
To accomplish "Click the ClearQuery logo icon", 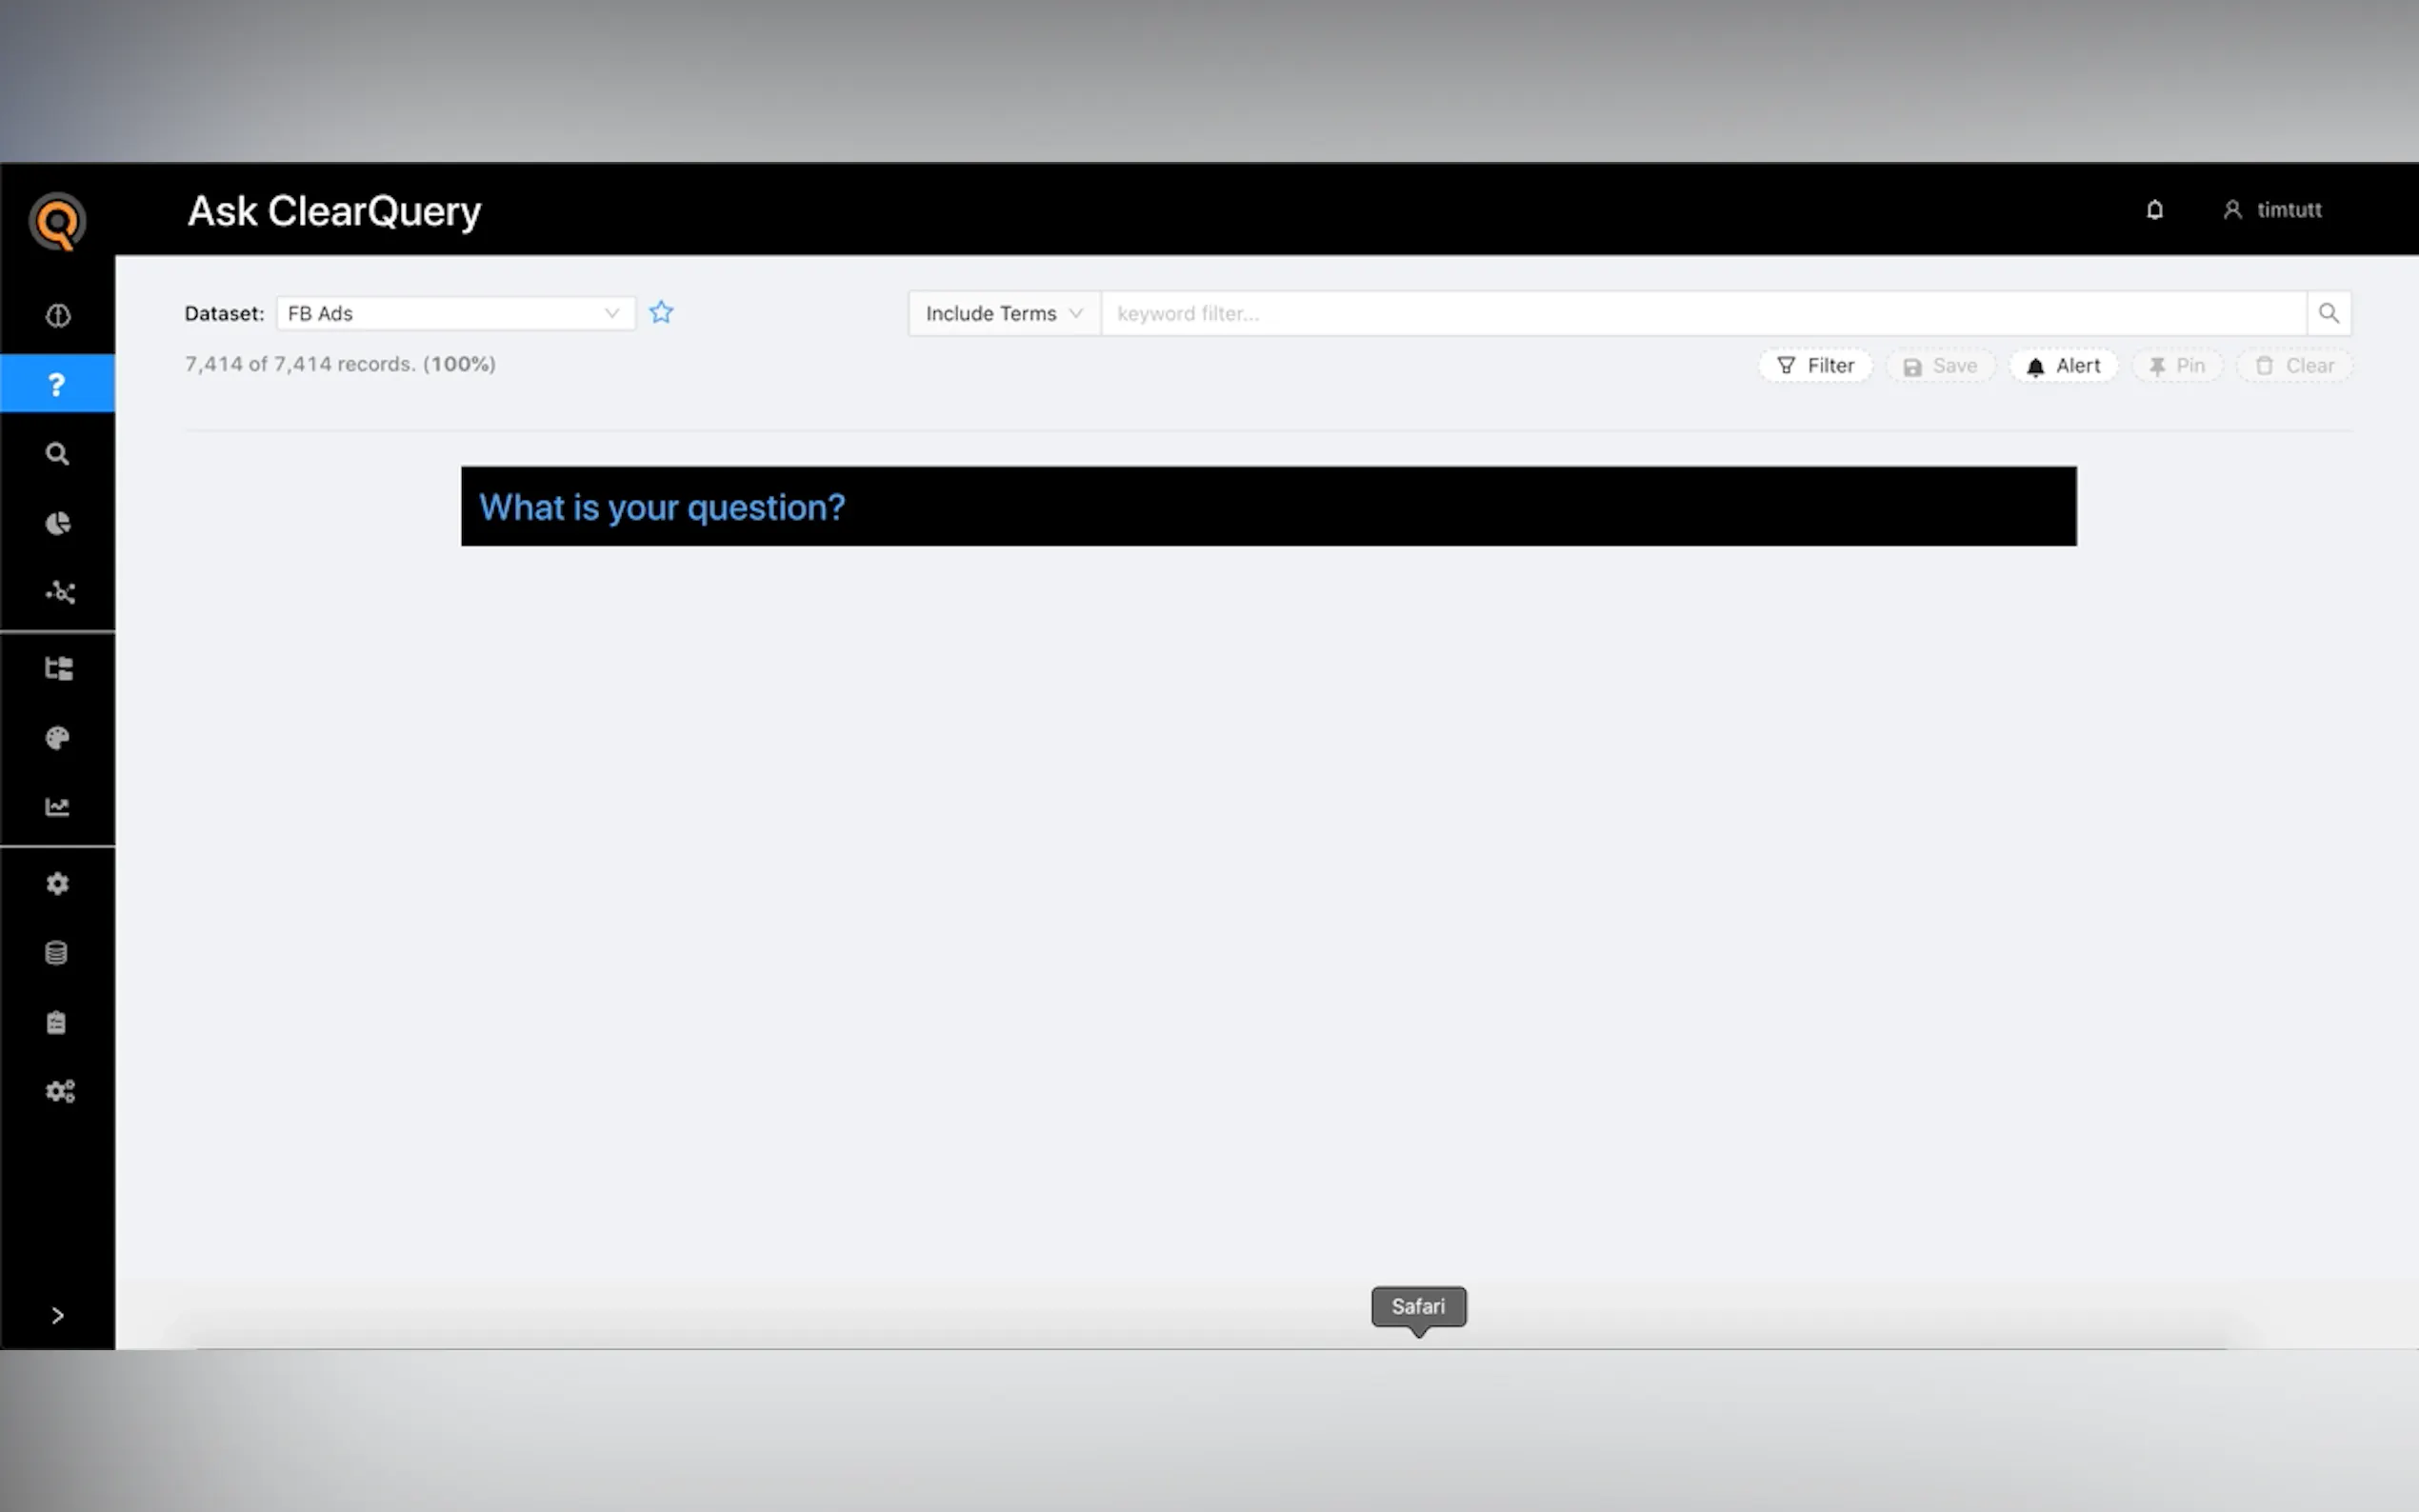I will click(x=57, y=221).
